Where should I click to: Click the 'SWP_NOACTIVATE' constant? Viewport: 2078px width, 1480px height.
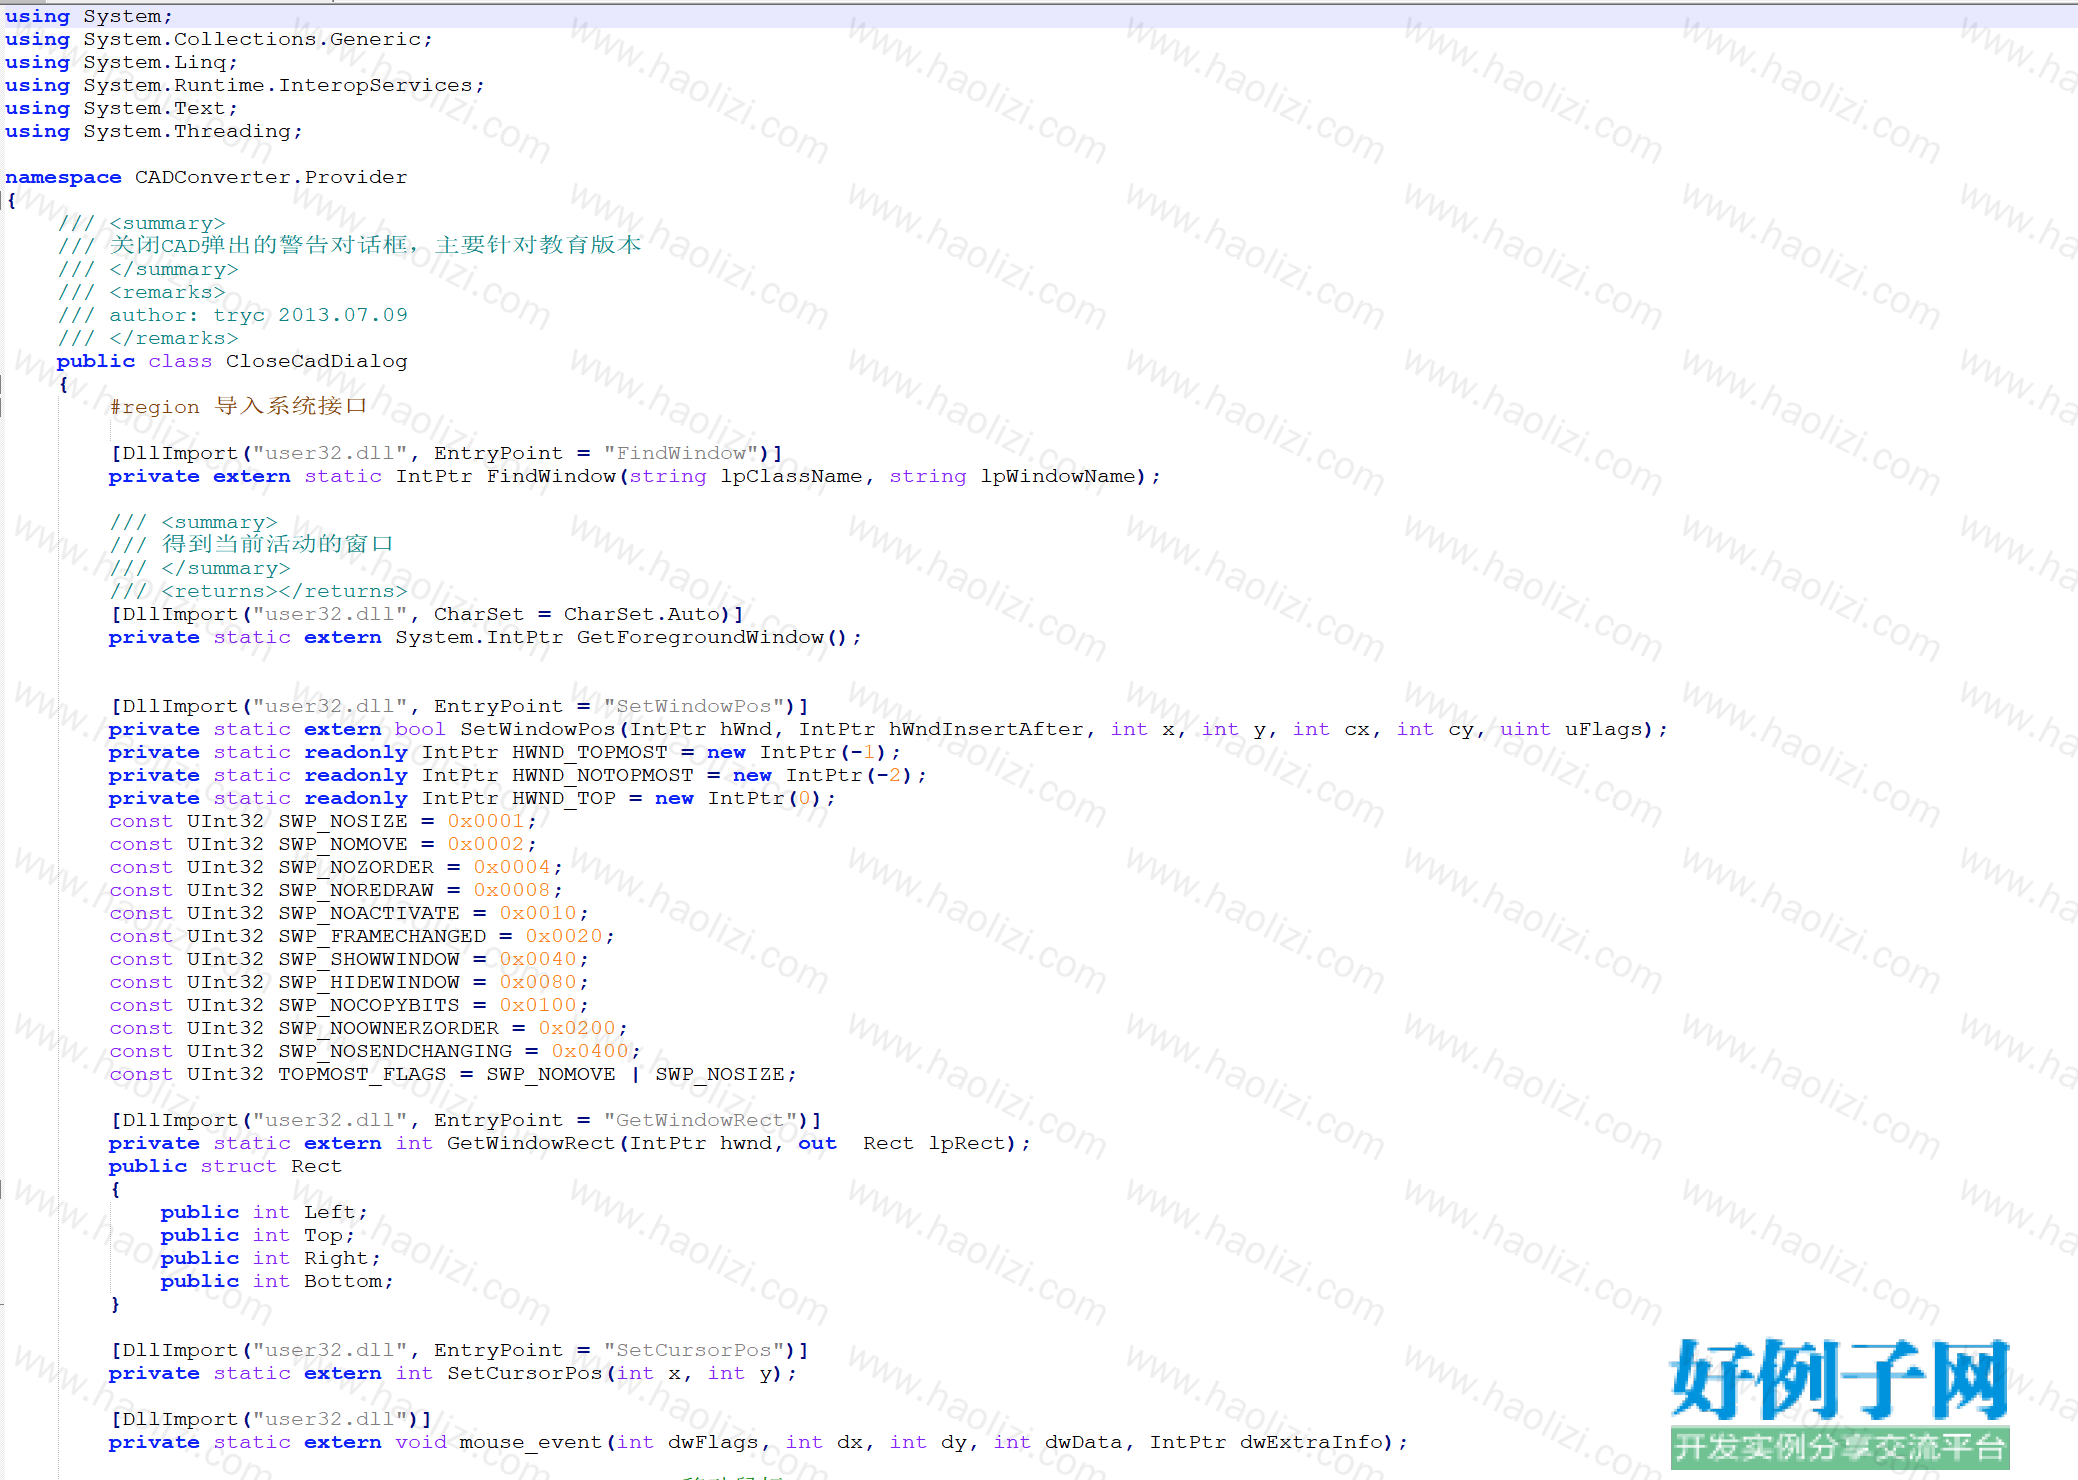click(369, 913)
